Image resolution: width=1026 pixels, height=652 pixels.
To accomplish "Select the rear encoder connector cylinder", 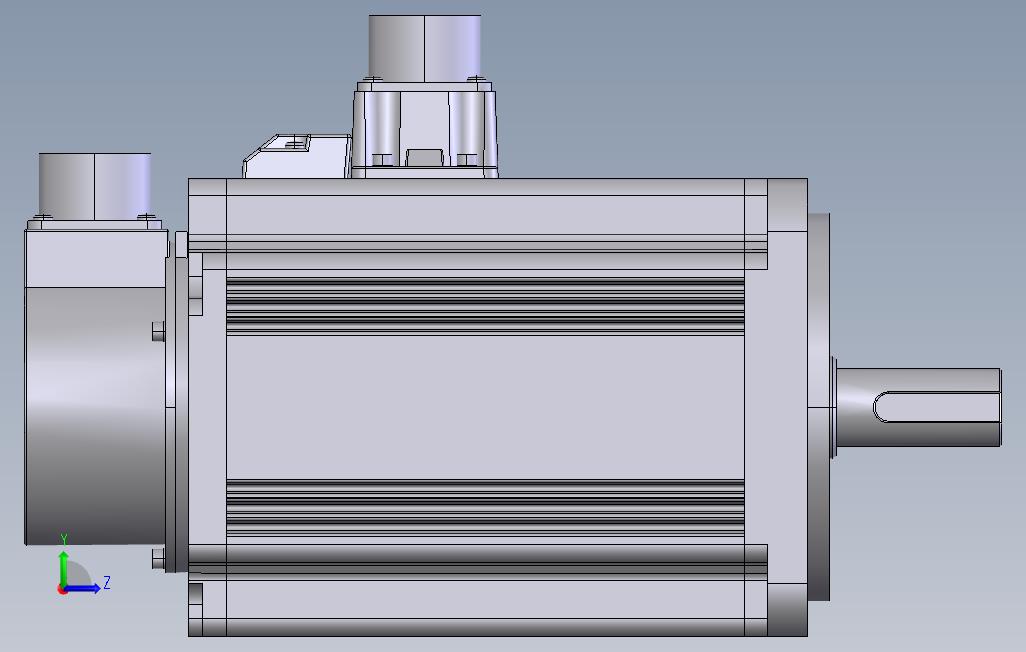I will point(95,187).
